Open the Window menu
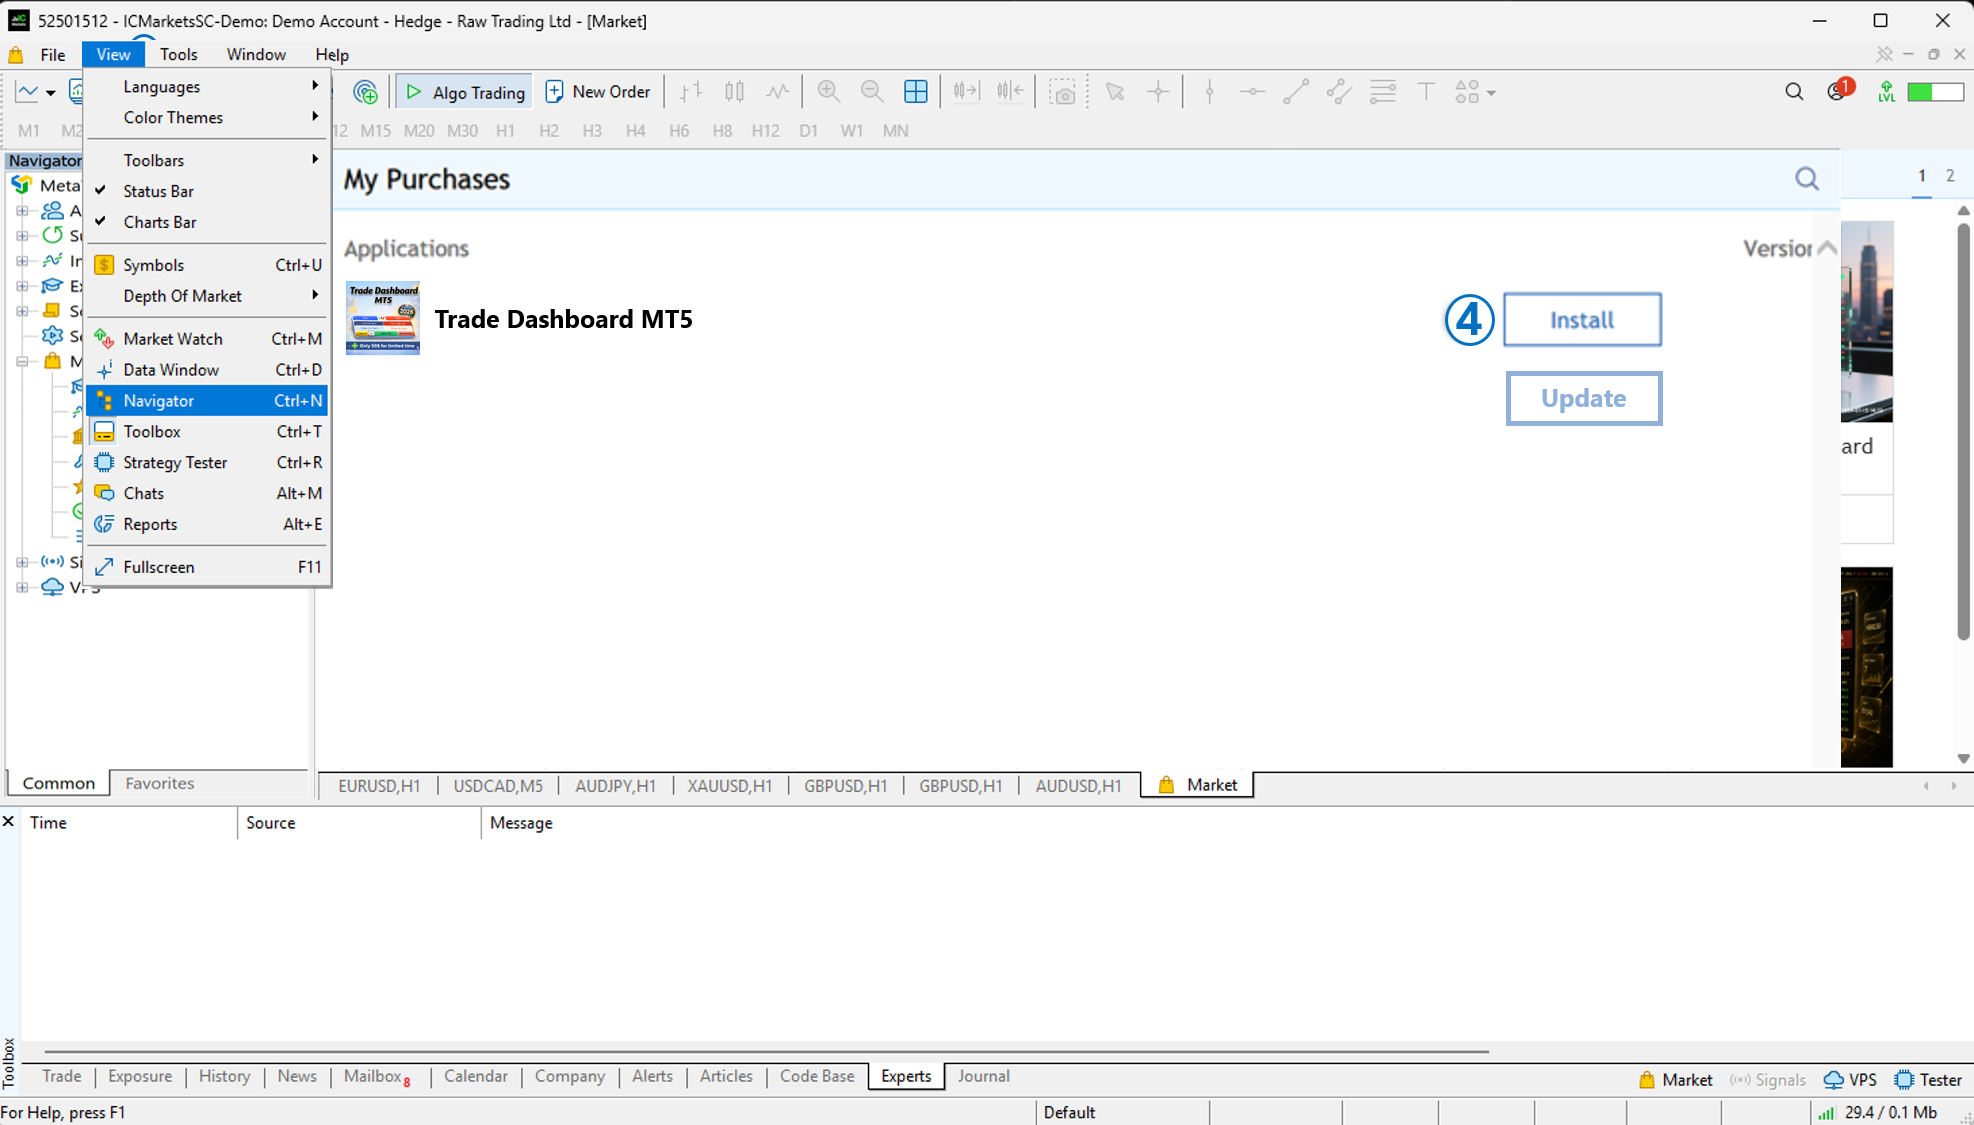Image resolution: width=1974 pixels, height=1125 pixels. pyautogui.click(x=256, y=55)
